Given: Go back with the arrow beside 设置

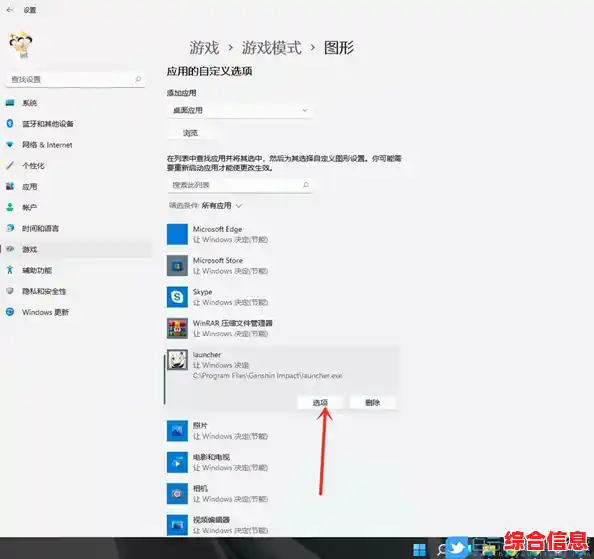Looking at the screenshot, I should [x=10, y=10].
